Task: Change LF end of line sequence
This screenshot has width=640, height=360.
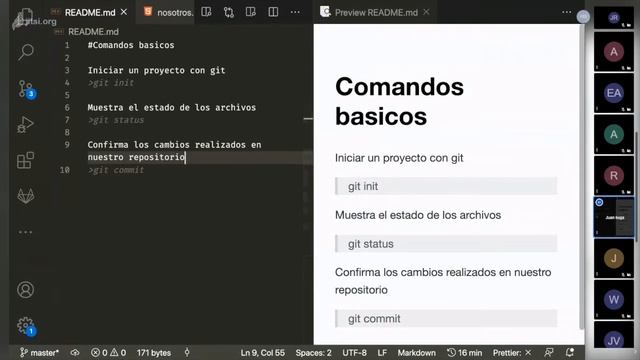Action: 382,353
